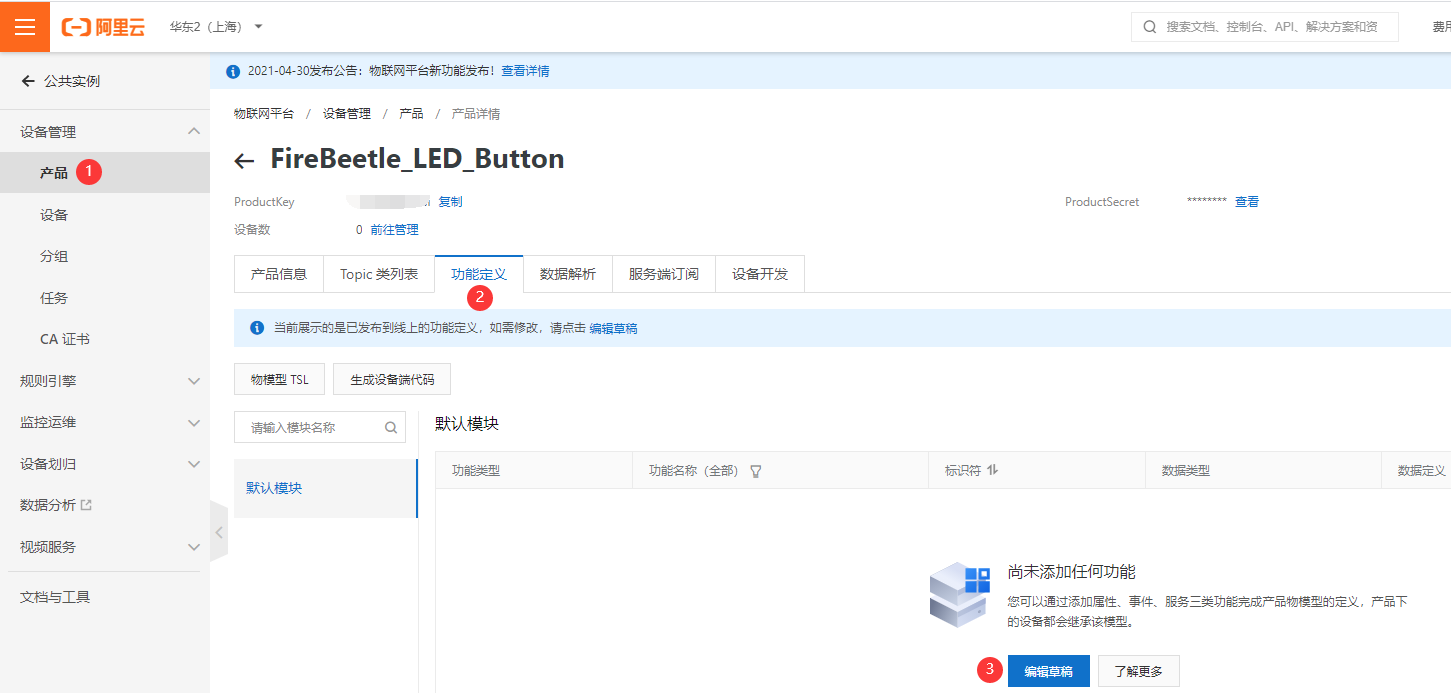
Task: Open the 华东2（上海） region dropdown
Action: [216, 27]
